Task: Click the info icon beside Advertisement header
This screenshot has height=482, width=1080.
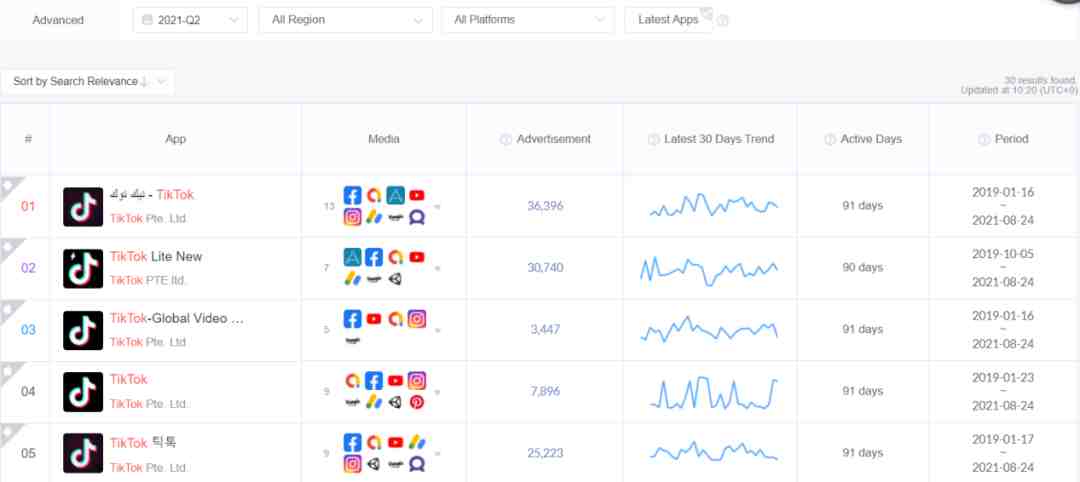Action: [x=506, y=139]
